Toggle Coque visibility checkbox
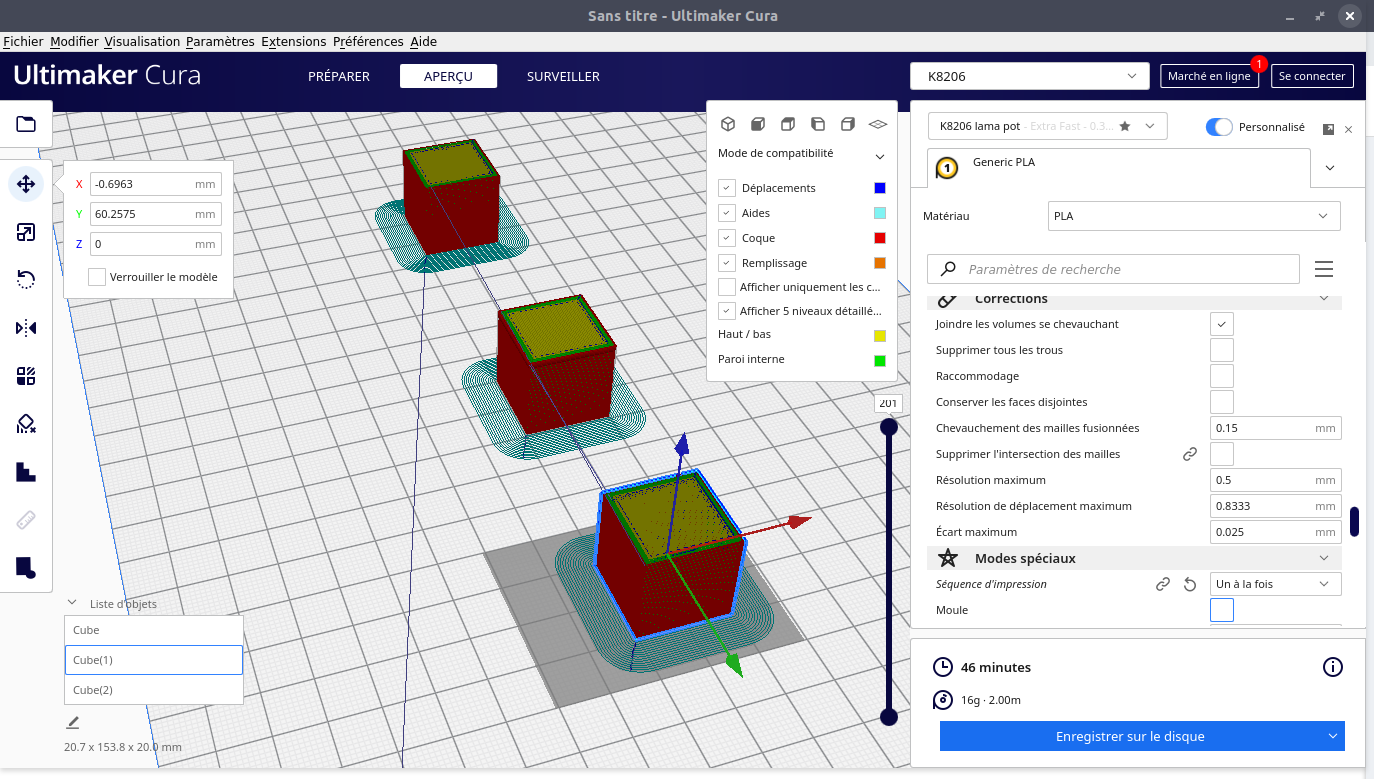Image resolution: width=1374 pixels, height=779 pixels. tap(727, 238)
